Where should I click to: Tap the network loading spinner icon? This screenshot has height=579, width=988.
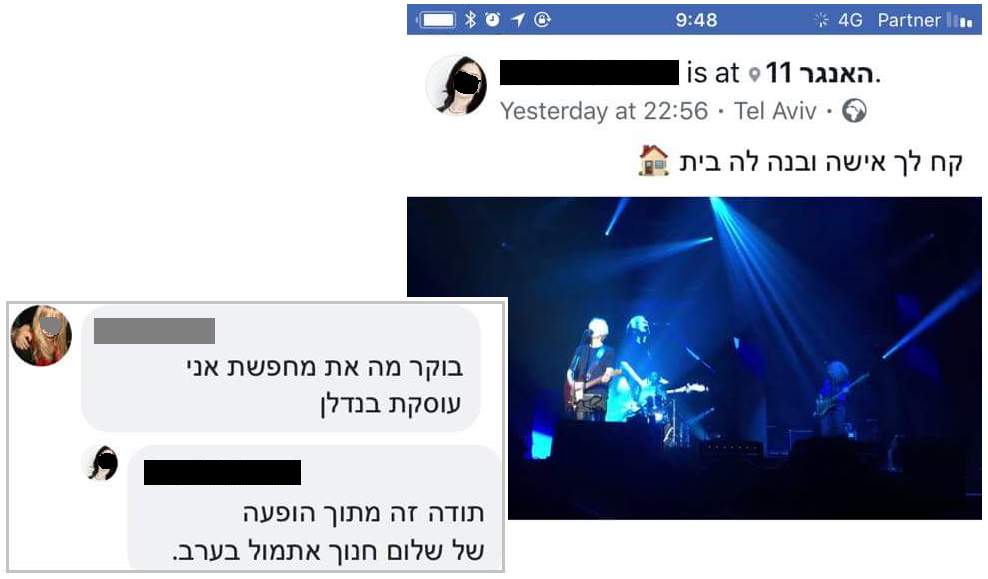tap(821, 20)
